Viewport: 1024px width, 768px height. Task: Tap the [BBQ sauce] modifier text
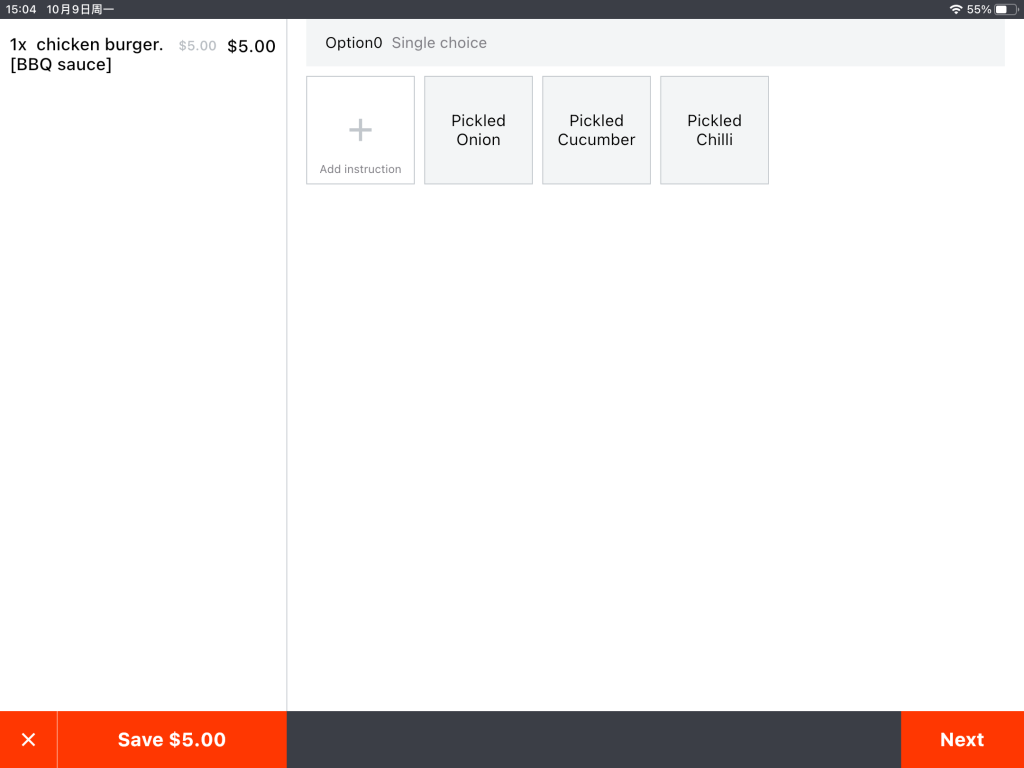(60, 65)
